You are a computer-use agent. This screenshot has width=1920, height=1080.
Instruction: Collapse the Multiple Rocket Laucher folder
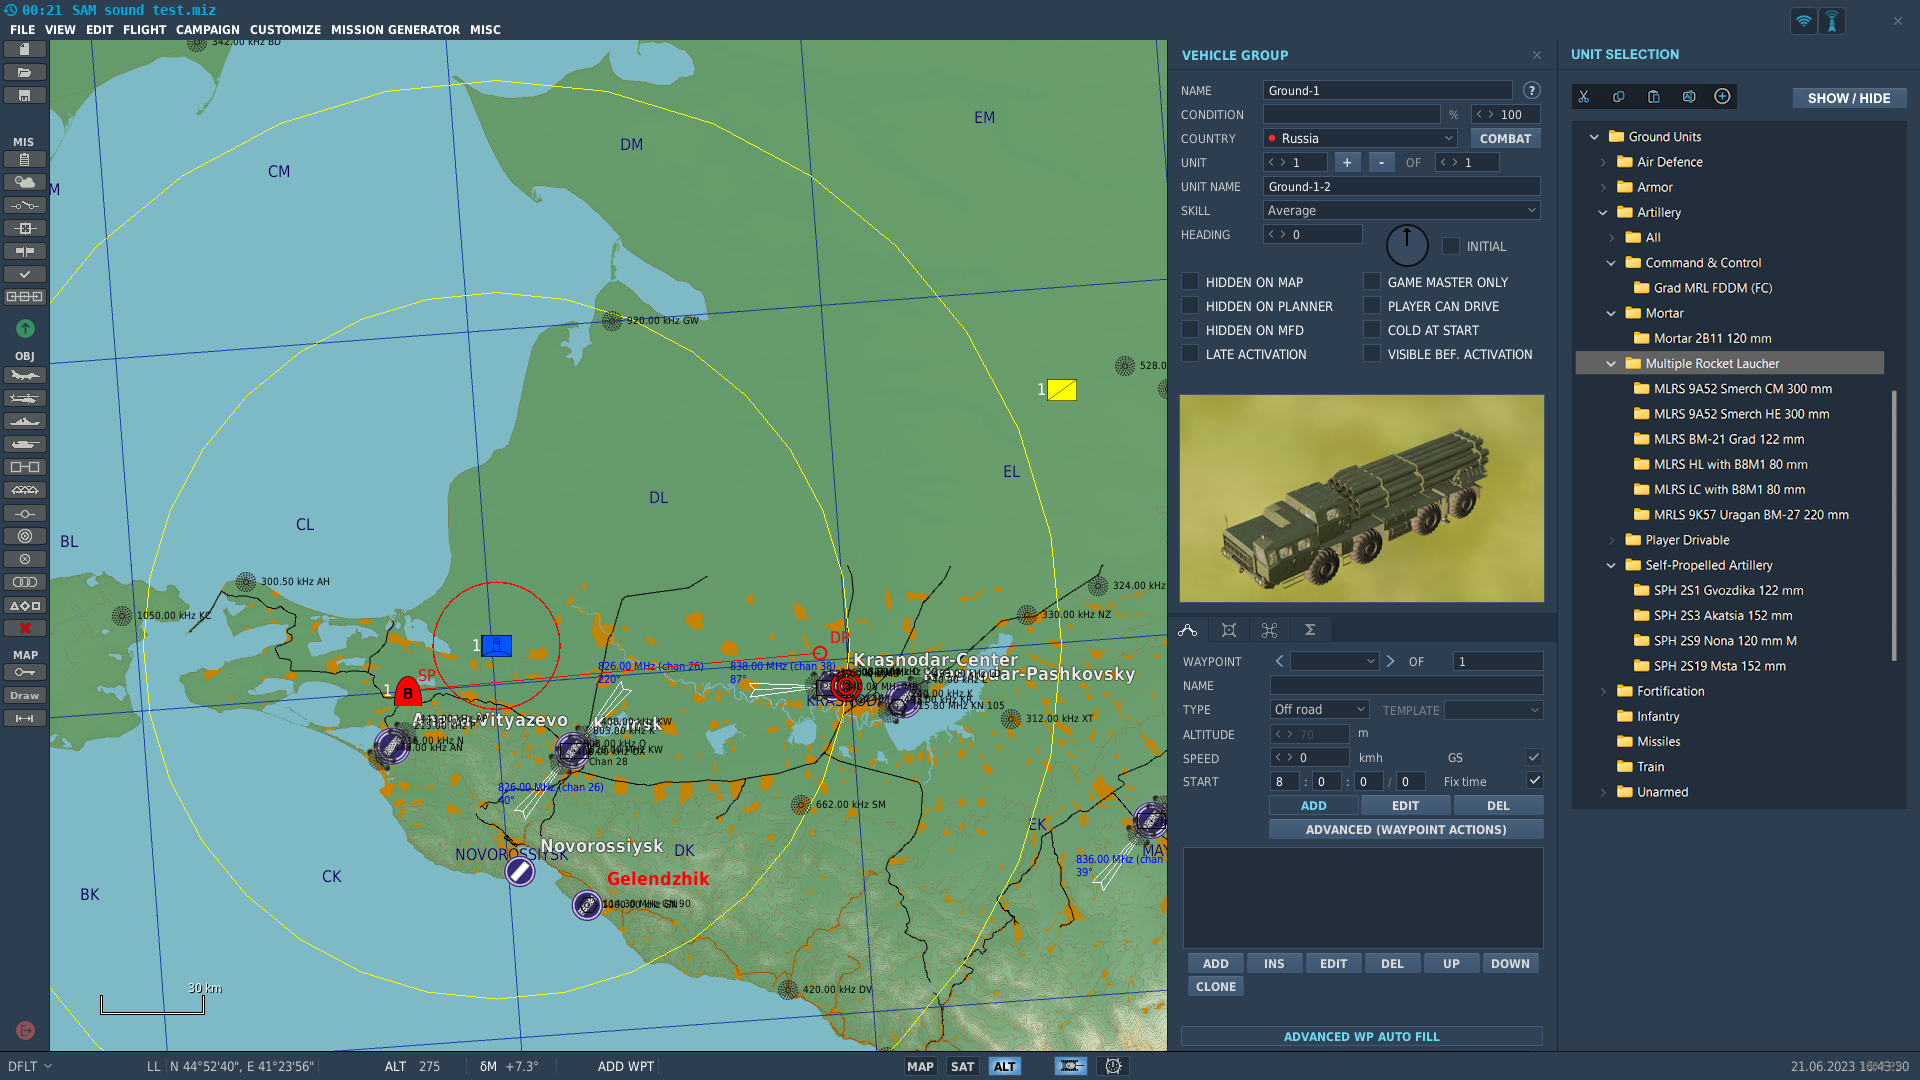tap(1611, 364)
